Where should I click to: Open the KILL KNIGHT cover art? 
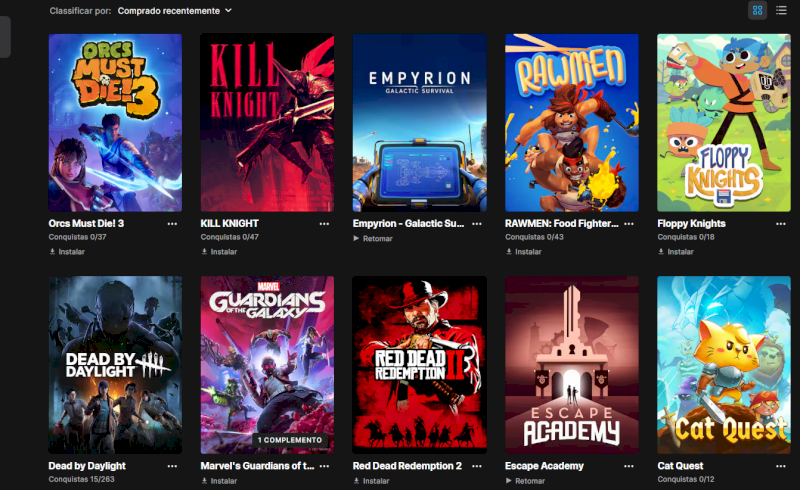267,122
